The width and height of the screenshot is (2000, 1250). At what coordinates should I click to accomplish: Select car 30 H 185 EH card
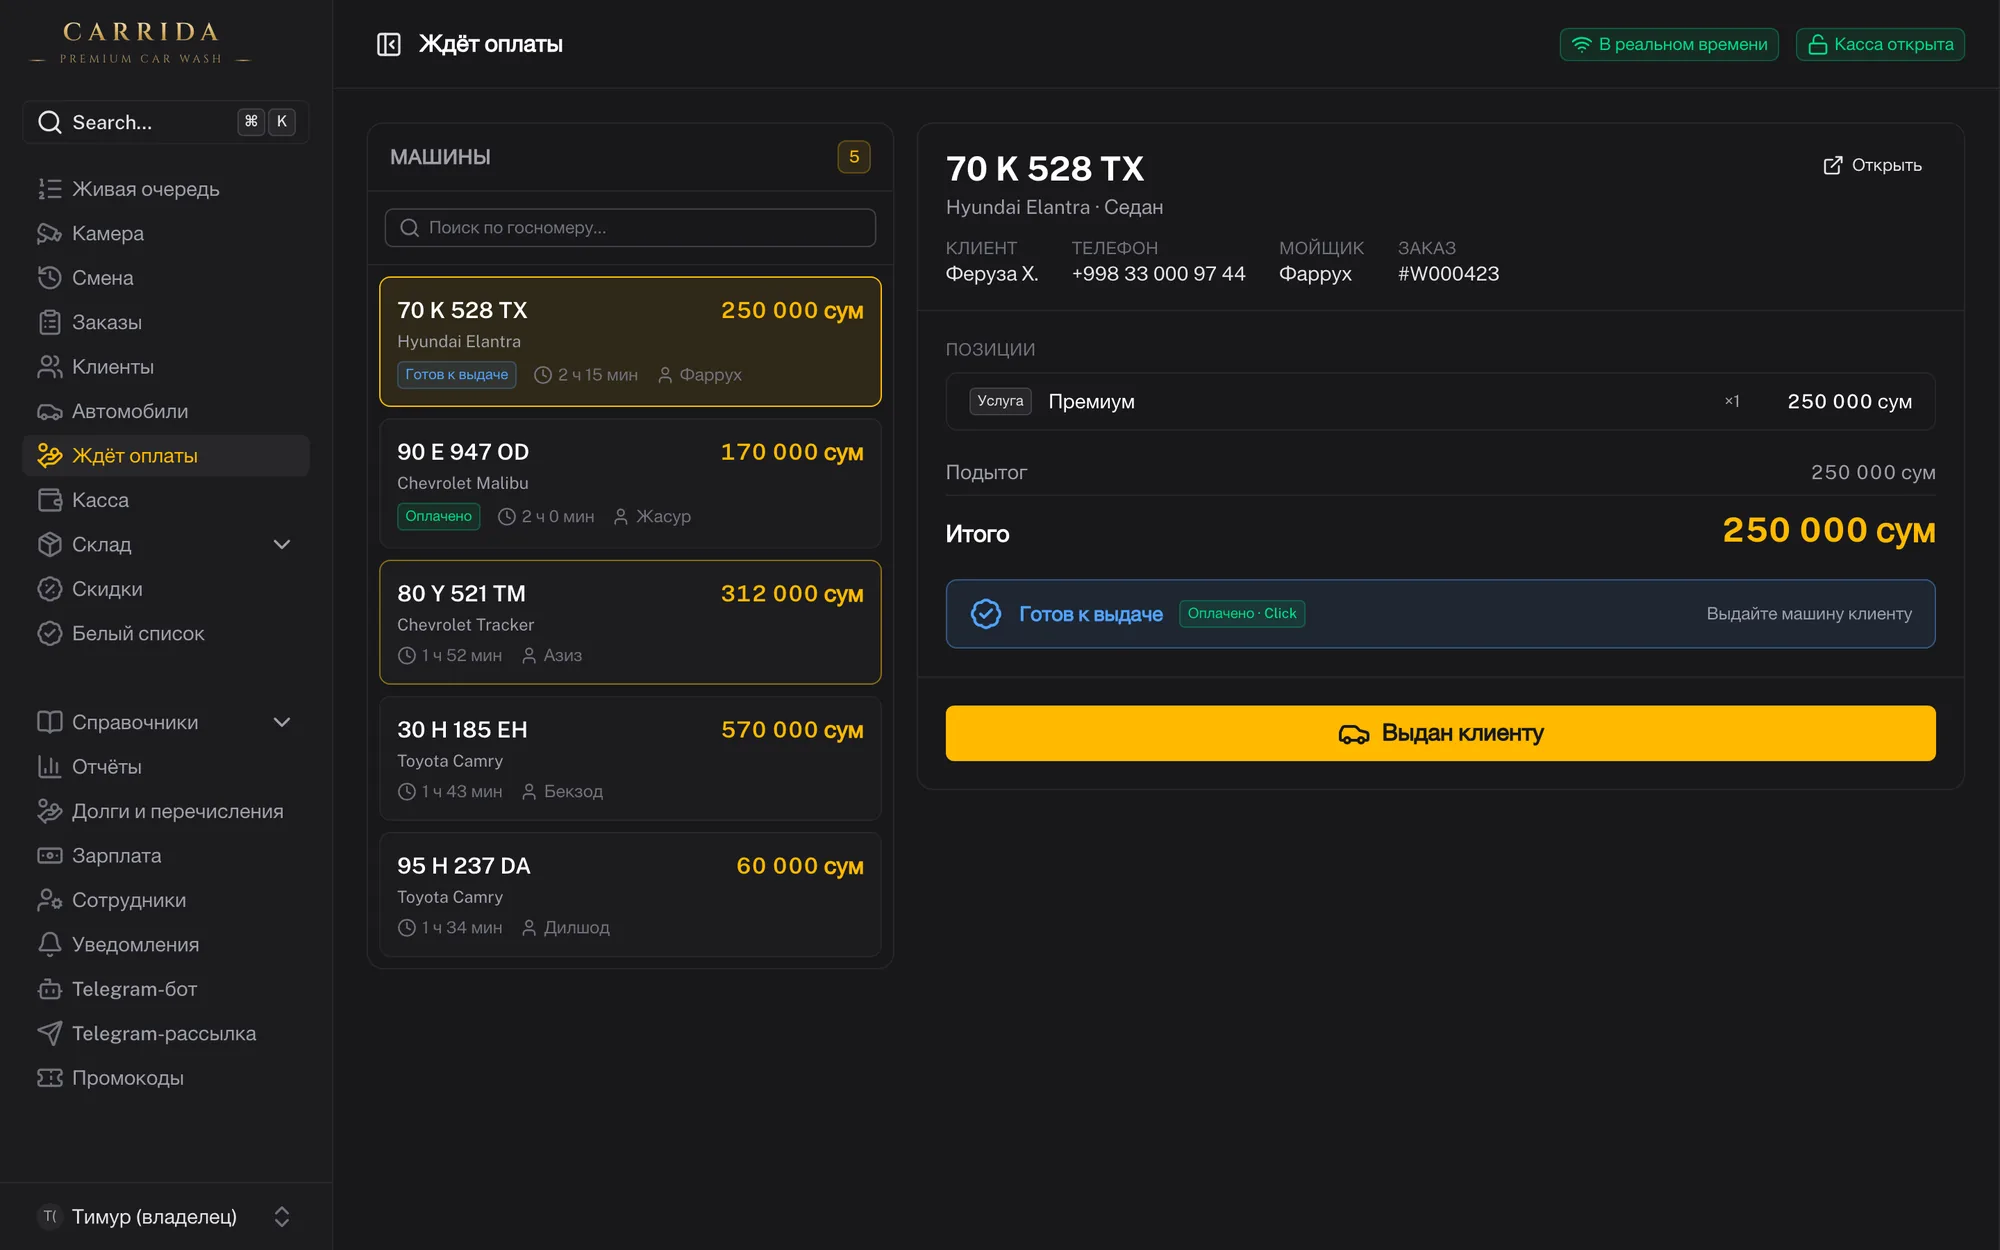[x=630, y=758]
